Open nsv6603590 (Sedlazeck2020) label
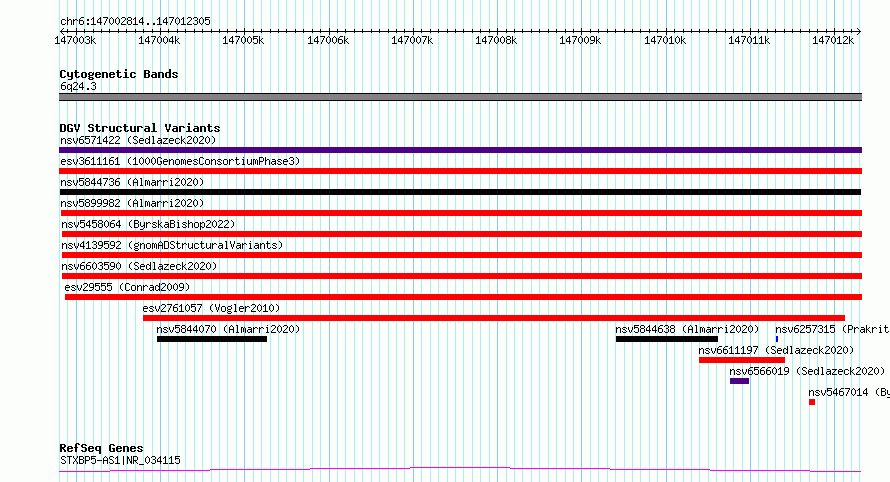The height and width of the screenshot is (482, 890). coord(139,266)
